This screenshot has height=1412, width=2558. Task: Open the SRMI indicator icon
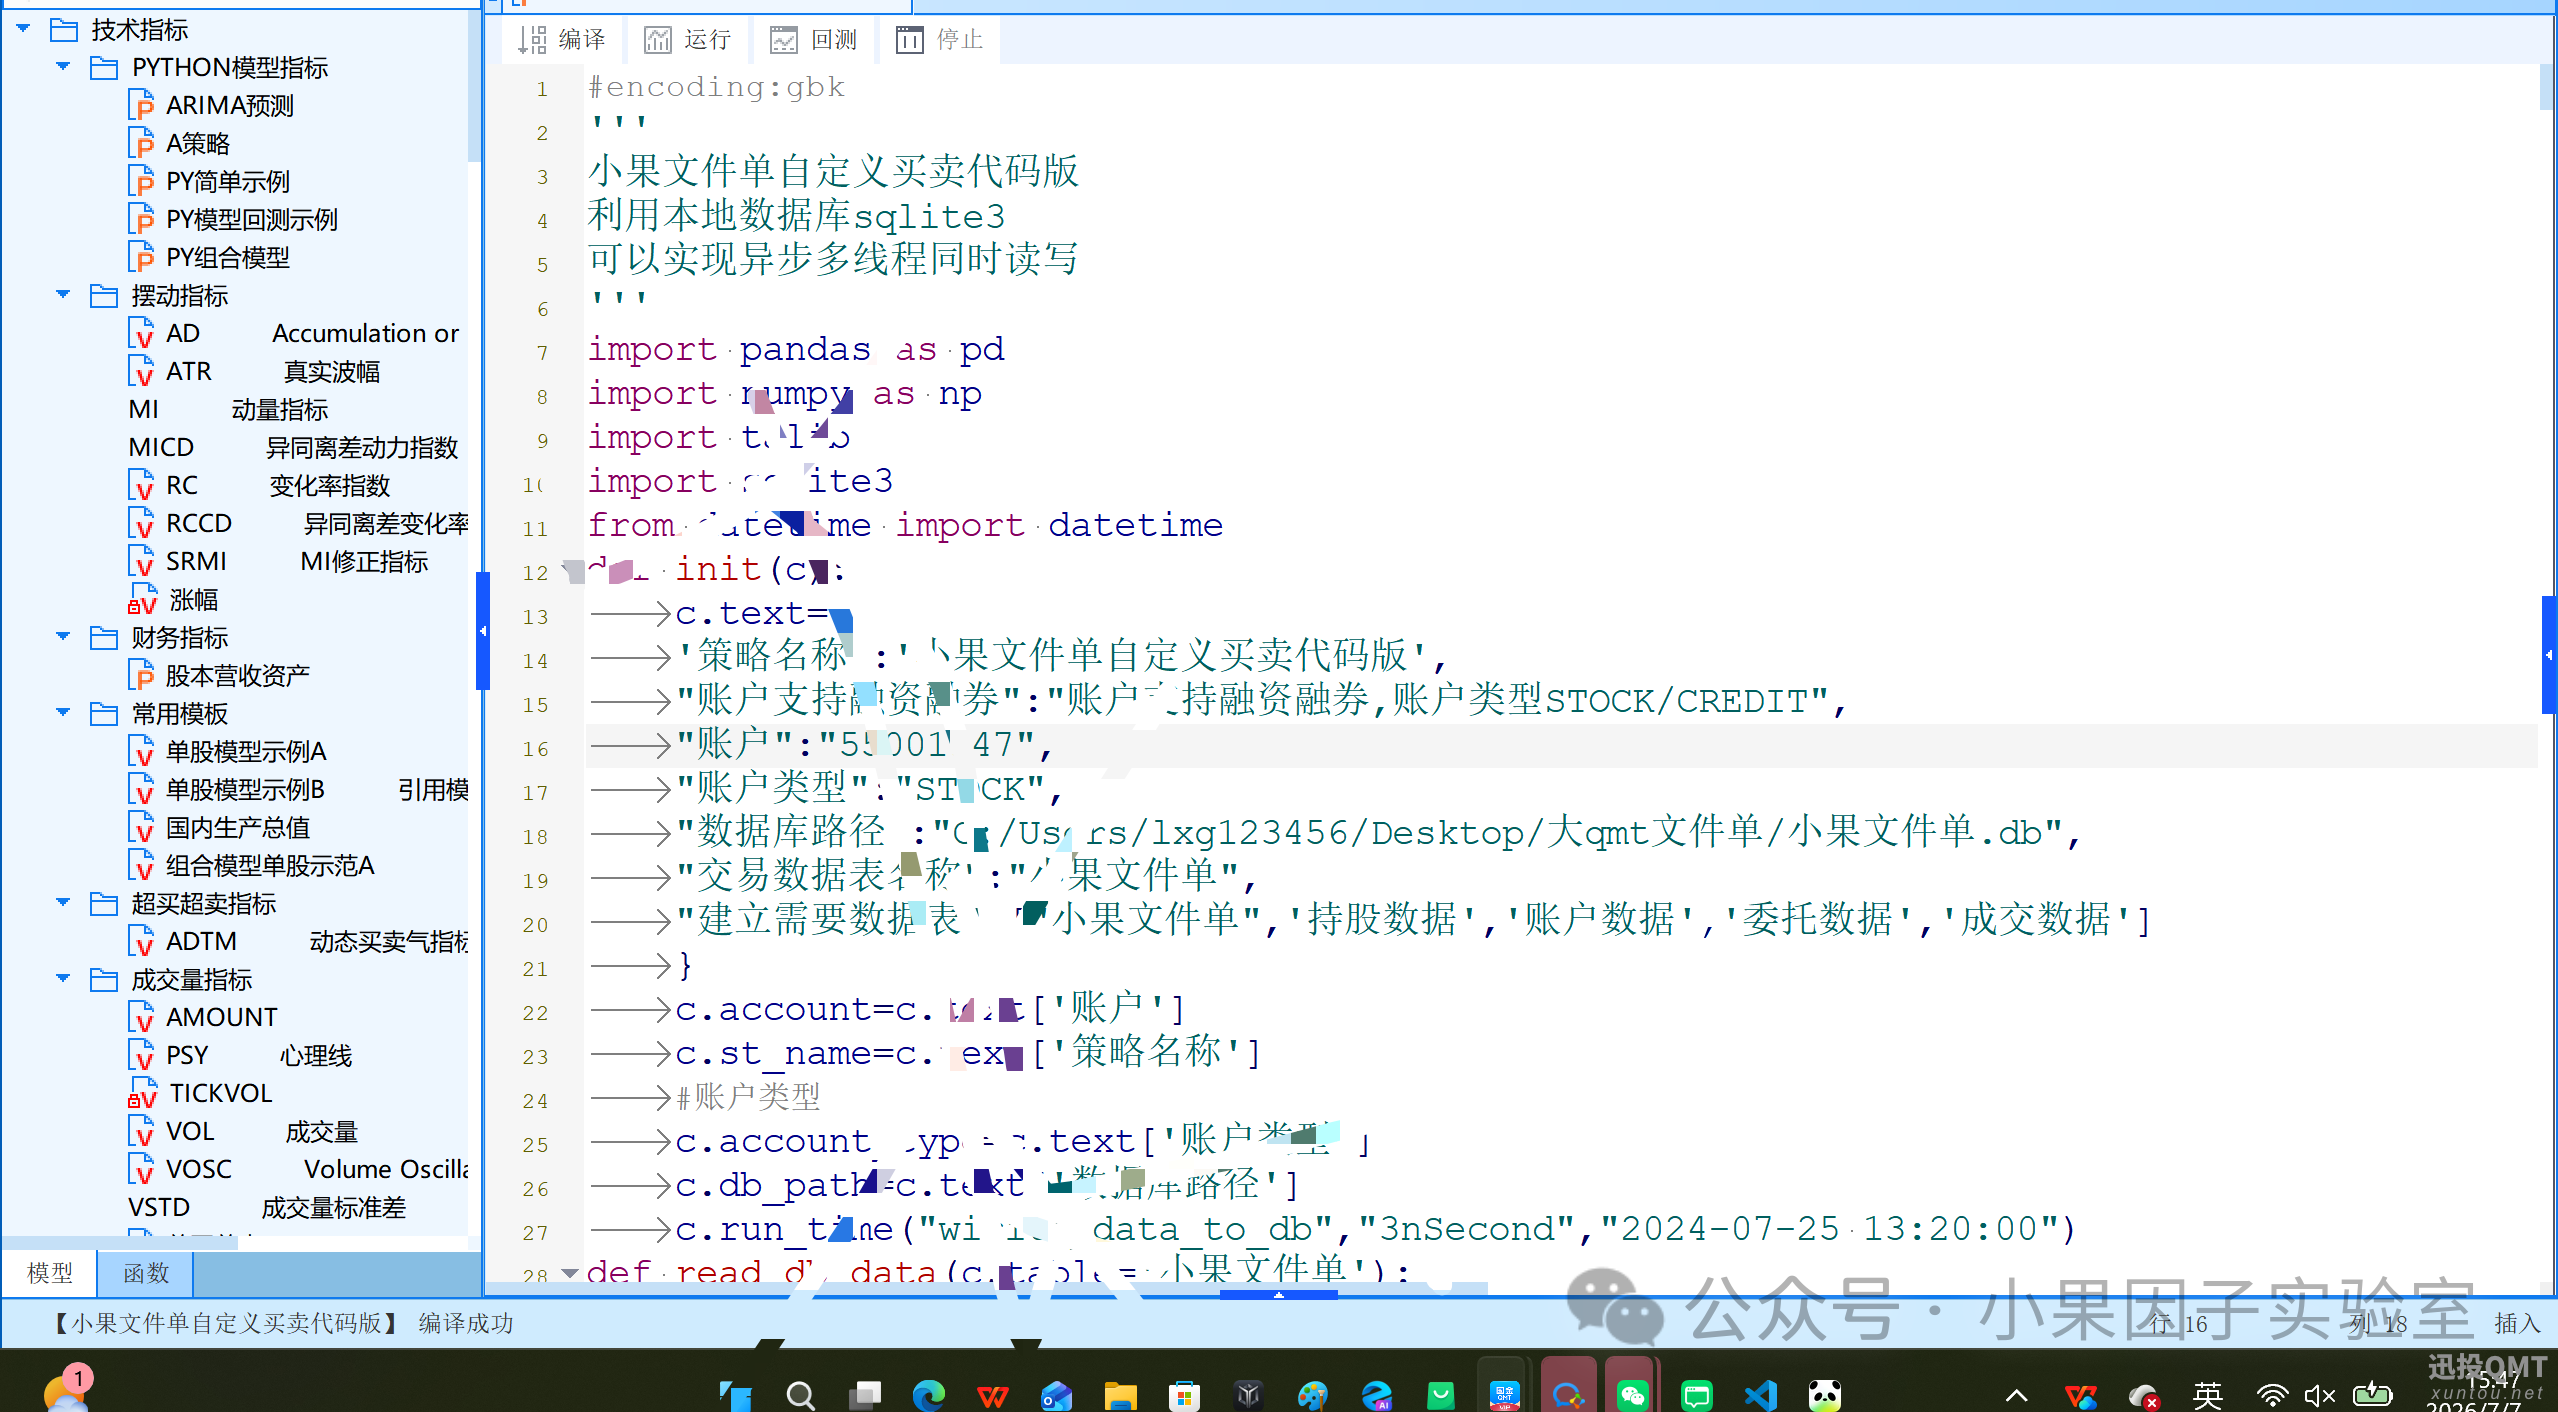142,561
